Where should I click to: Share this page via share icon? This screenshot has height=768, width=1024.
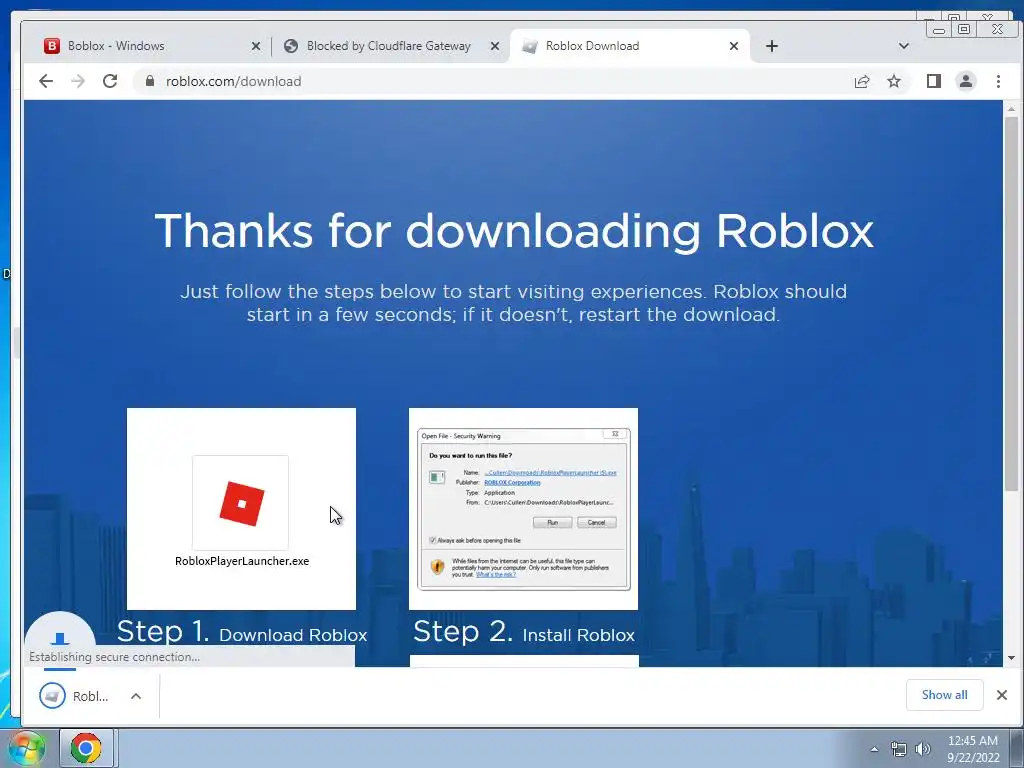862,81
